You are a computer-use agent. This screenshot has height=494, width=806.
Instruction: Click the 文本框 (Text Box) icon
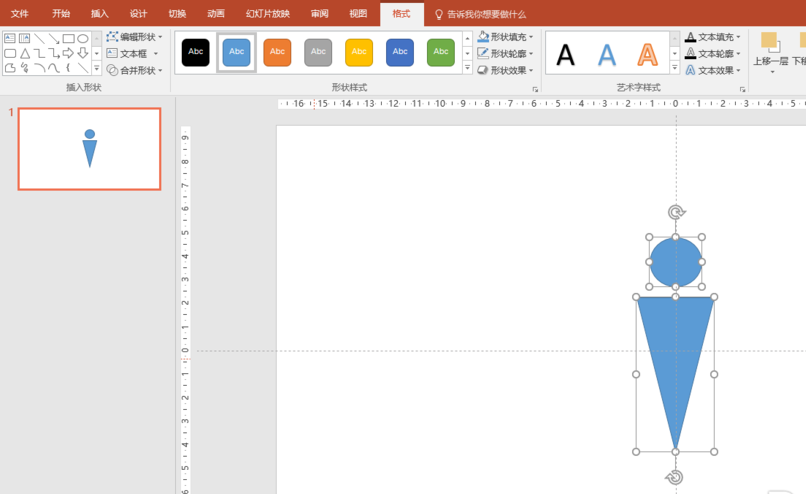coord(113,54)
